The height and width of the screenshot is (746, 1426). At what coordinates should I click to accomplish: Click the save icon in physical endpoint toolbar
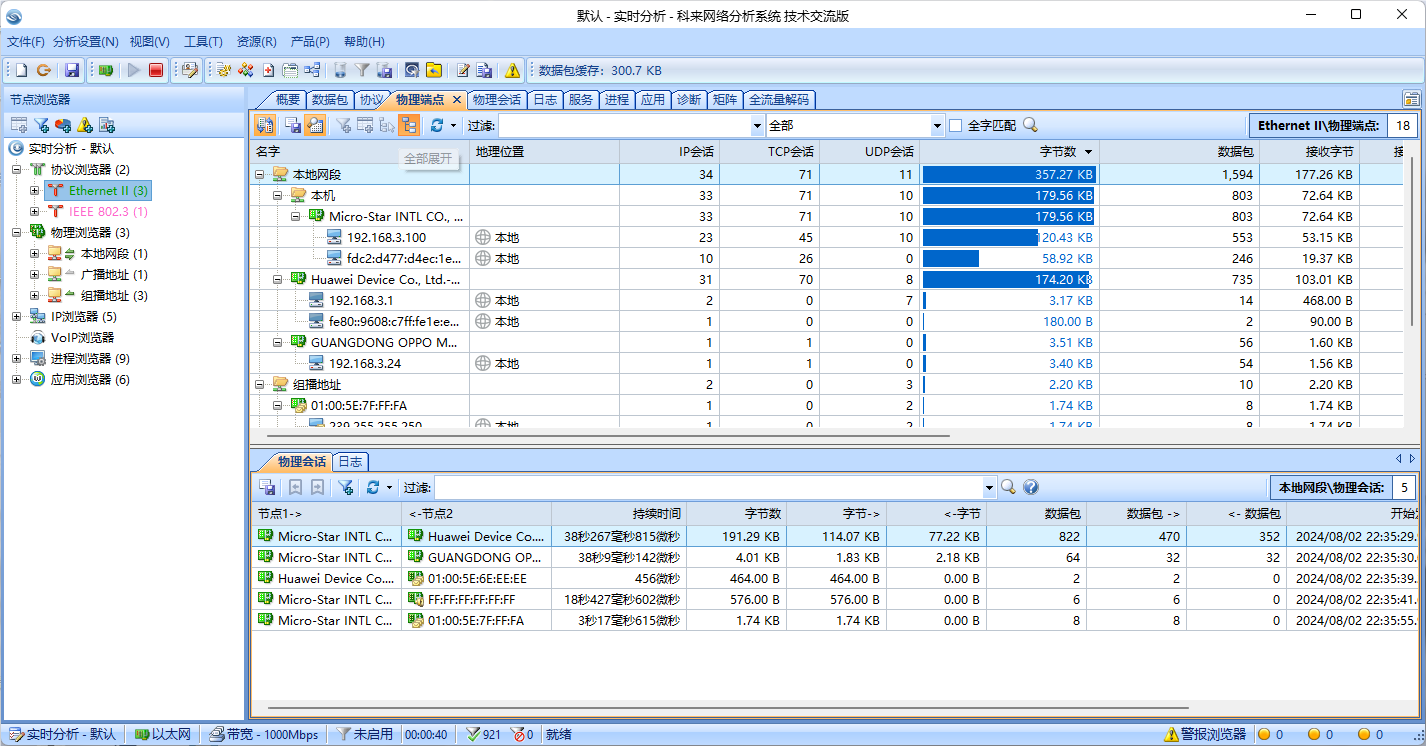pos(293,125)
